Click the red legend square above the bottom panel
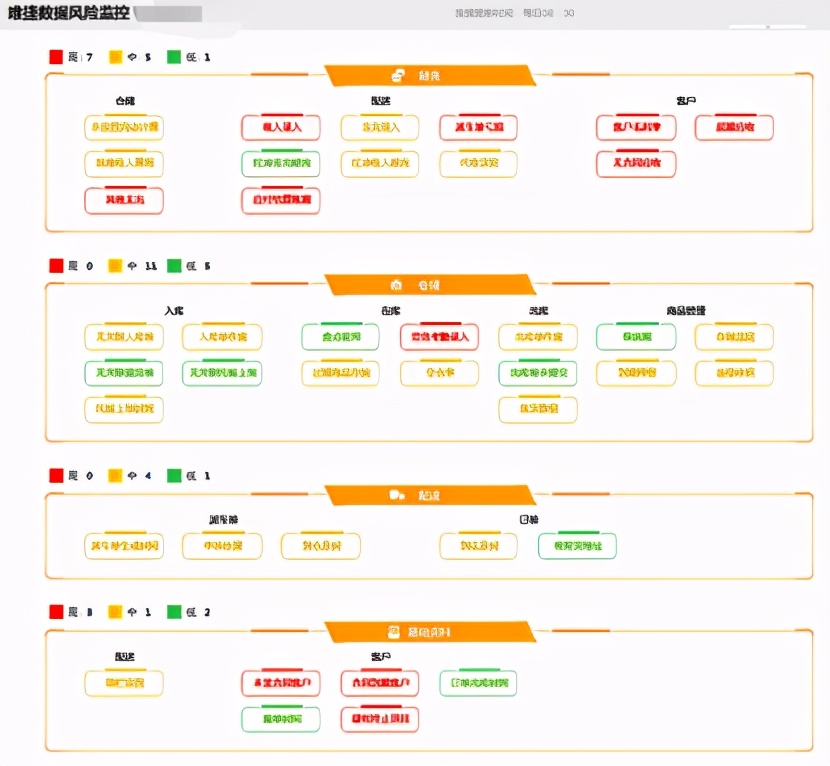Viewport: 830px width, 766px height. 57,612
